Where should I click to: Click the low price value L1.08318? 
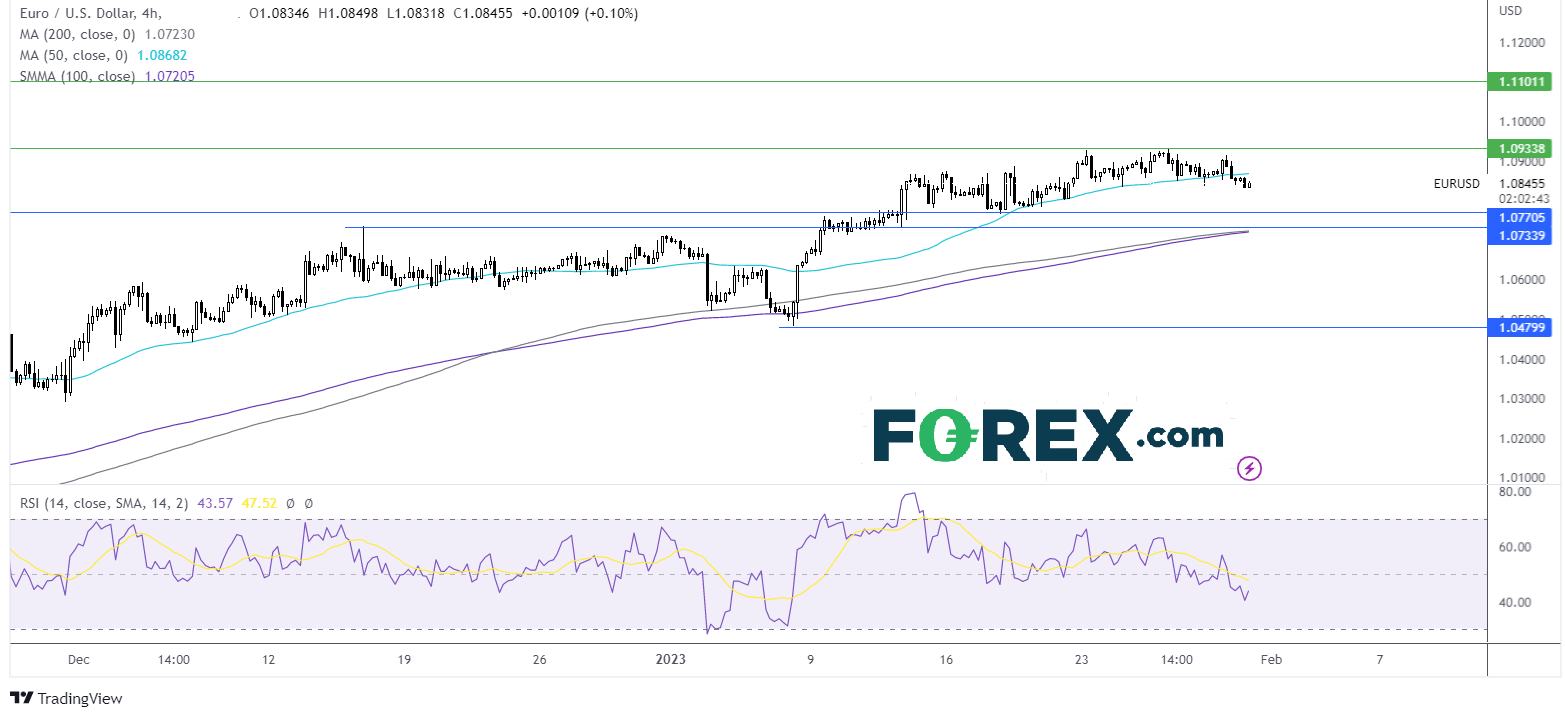[415, 14]
